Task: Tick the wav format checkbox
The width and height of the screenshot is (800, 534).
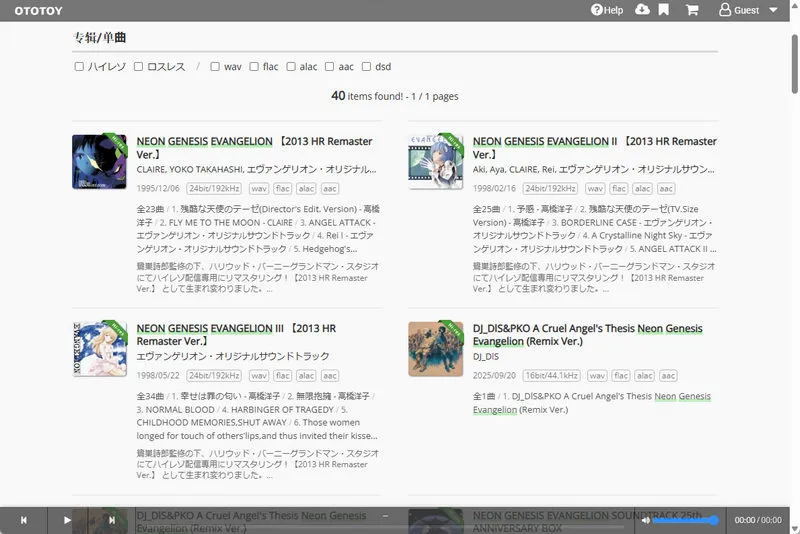Action: [x=215, y=67]
